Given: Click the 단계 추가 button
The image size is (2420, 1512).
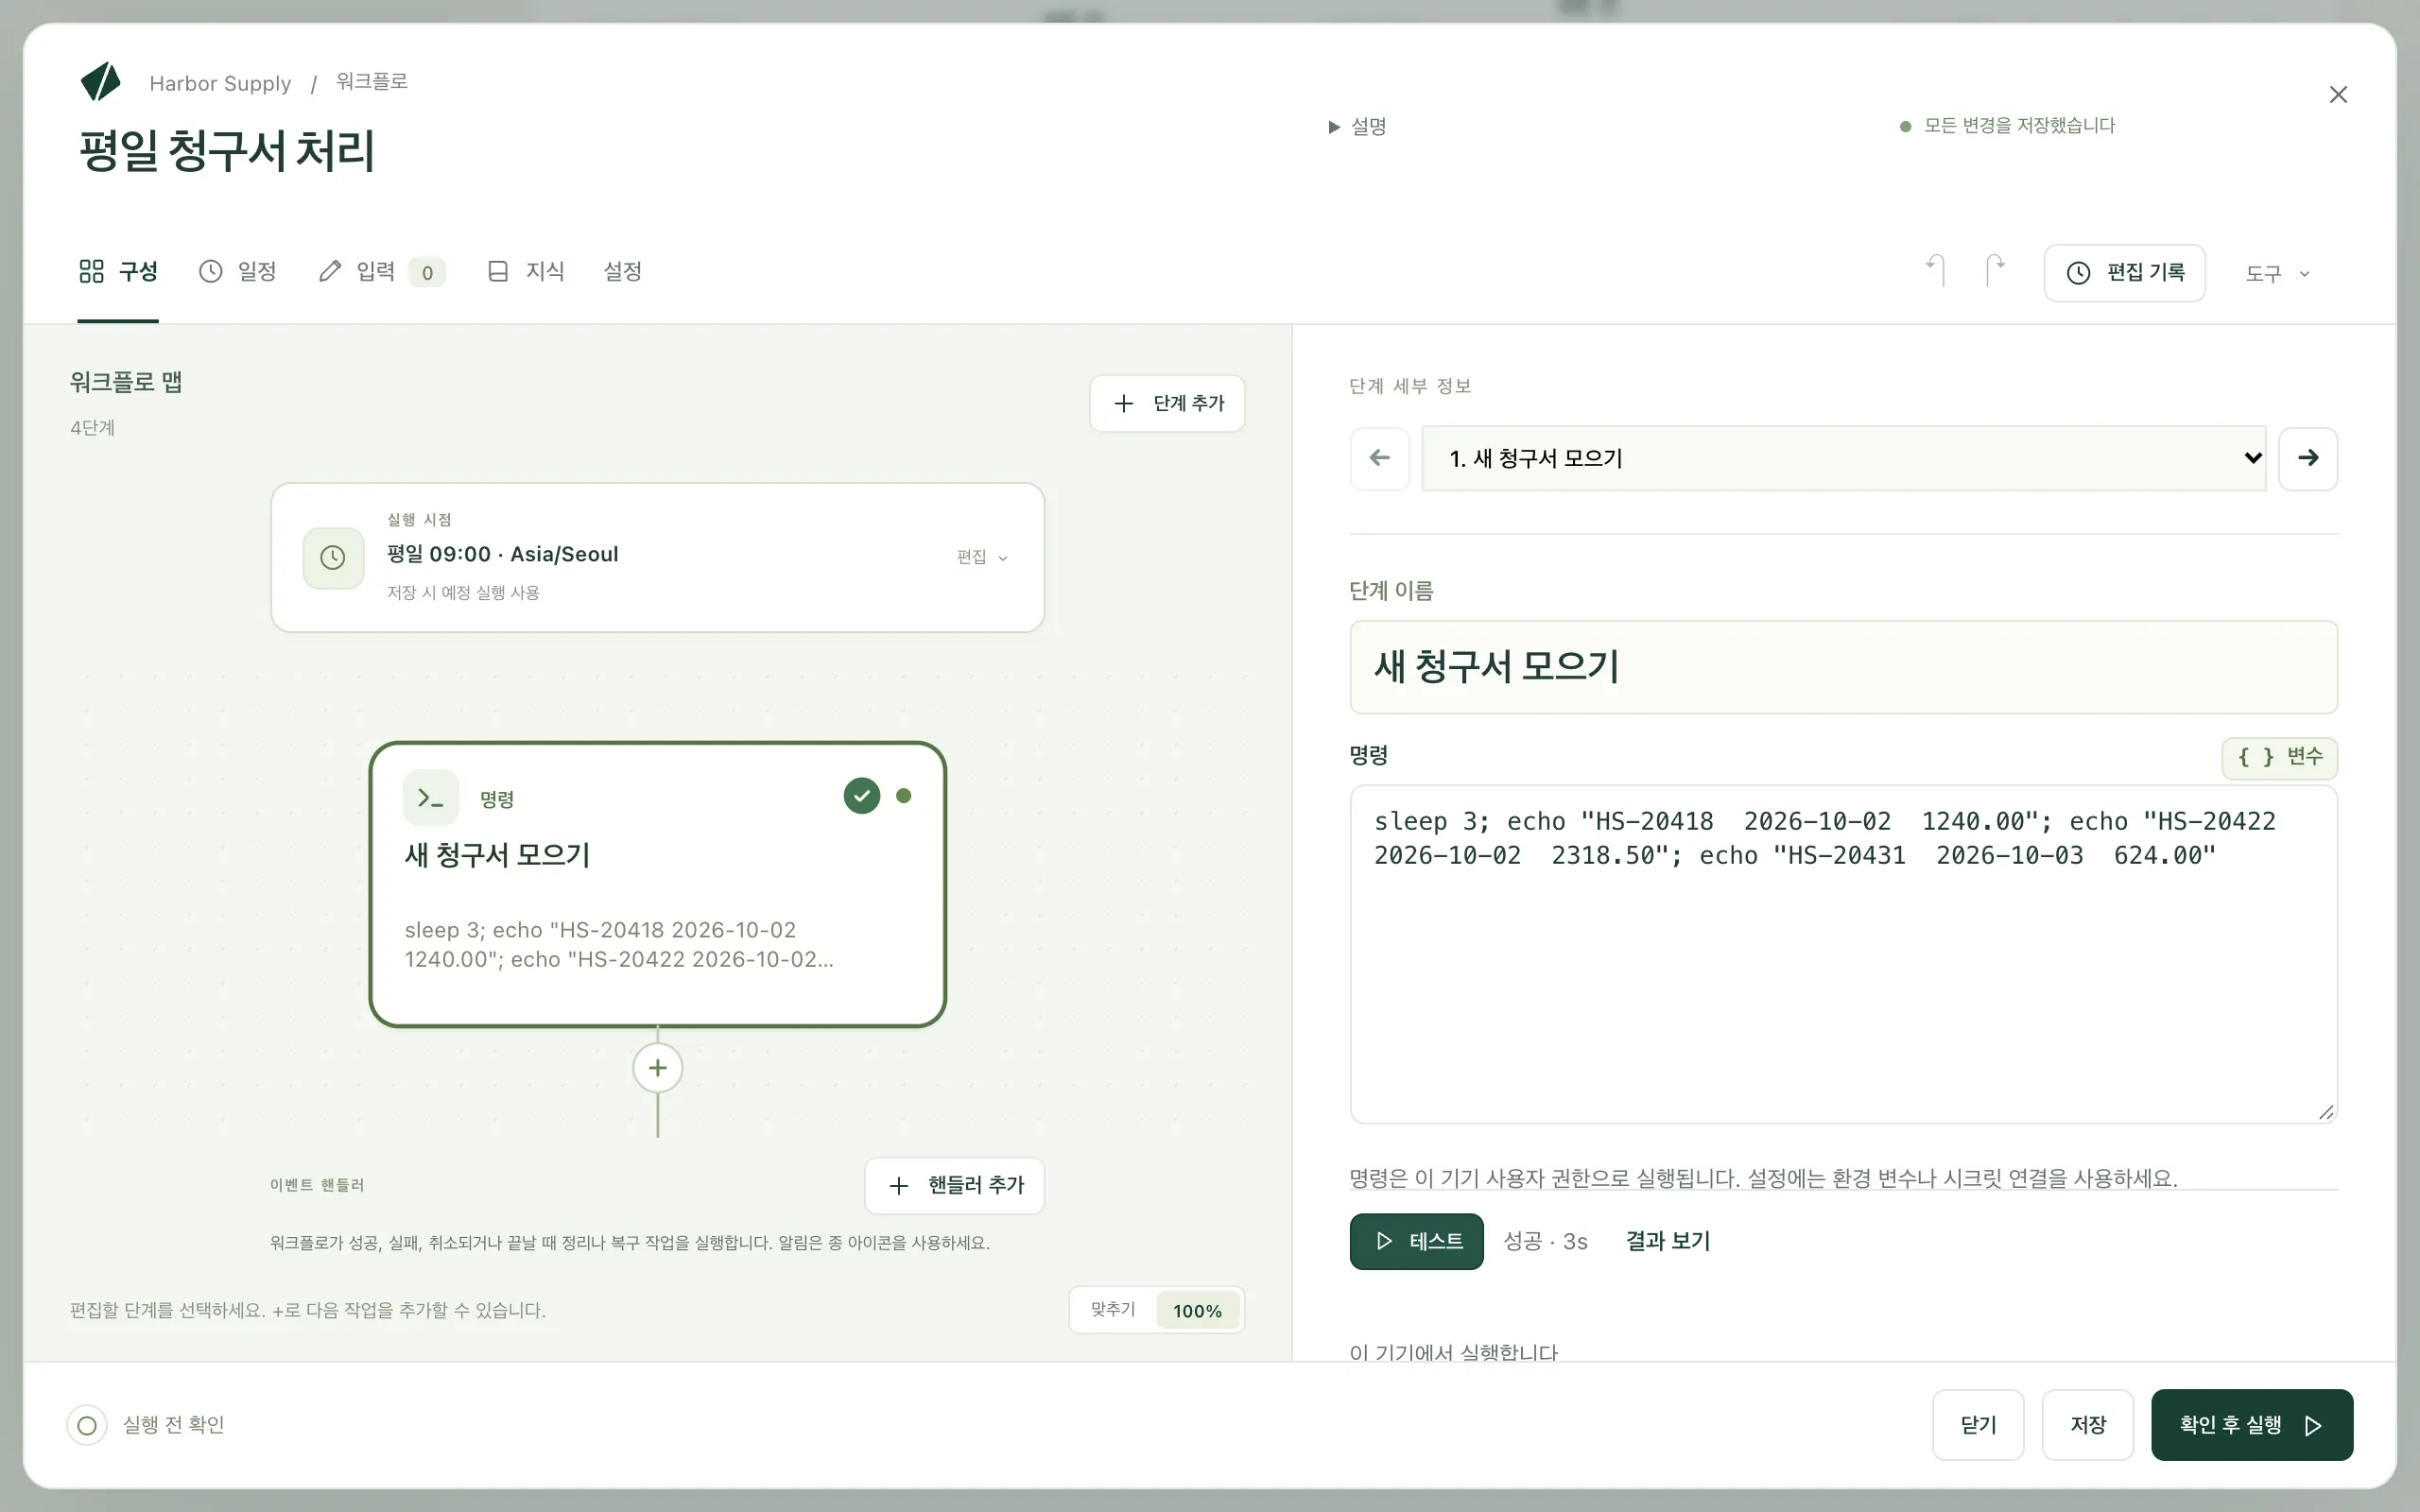Looking at the screenshot, I should pyautogui.click(x=1167, y=403).
